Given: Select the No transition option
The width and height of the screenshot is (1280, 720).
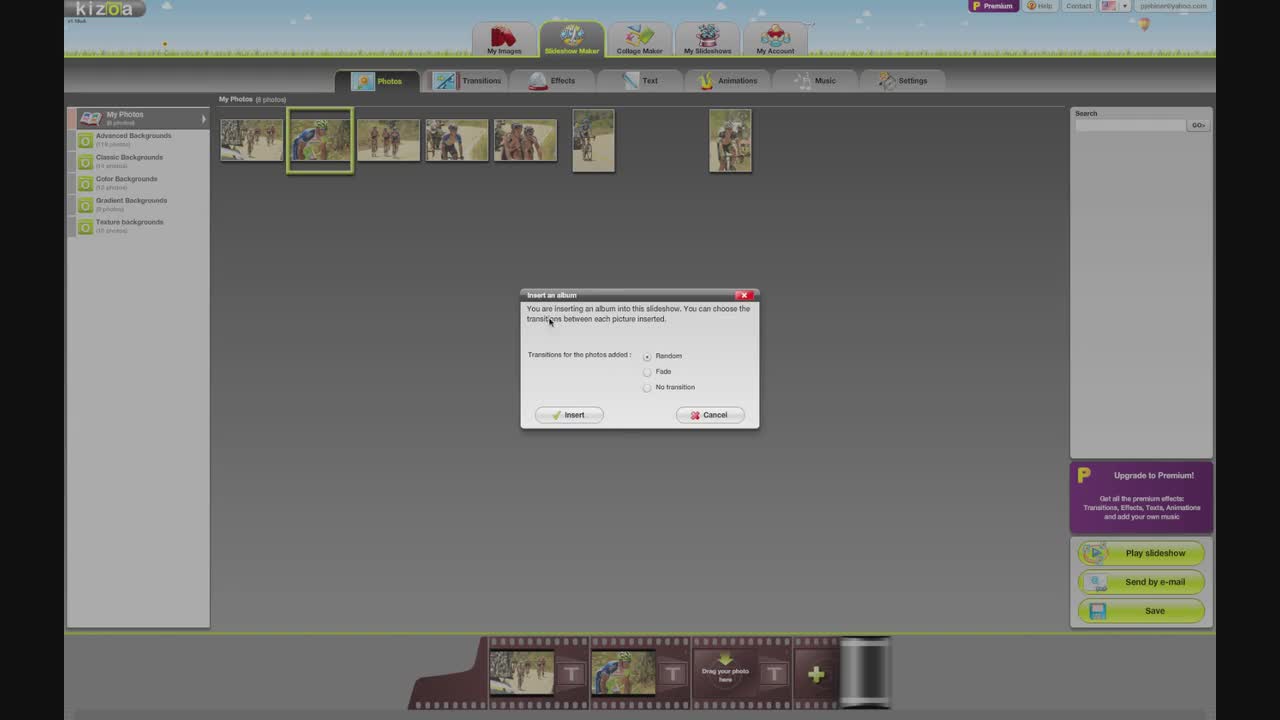Looking at the screenshot, I should (x=647, y=388).
